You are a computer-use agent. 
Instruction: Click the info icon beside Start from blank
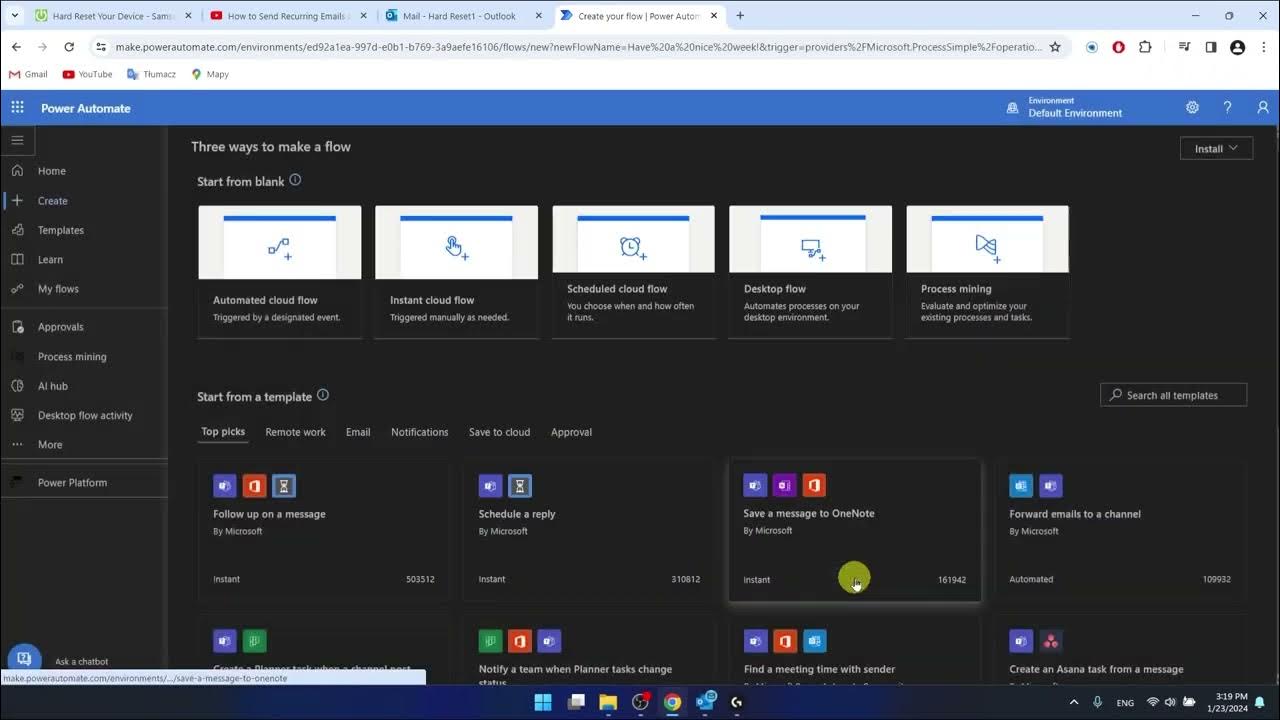(x=295, y=180)
